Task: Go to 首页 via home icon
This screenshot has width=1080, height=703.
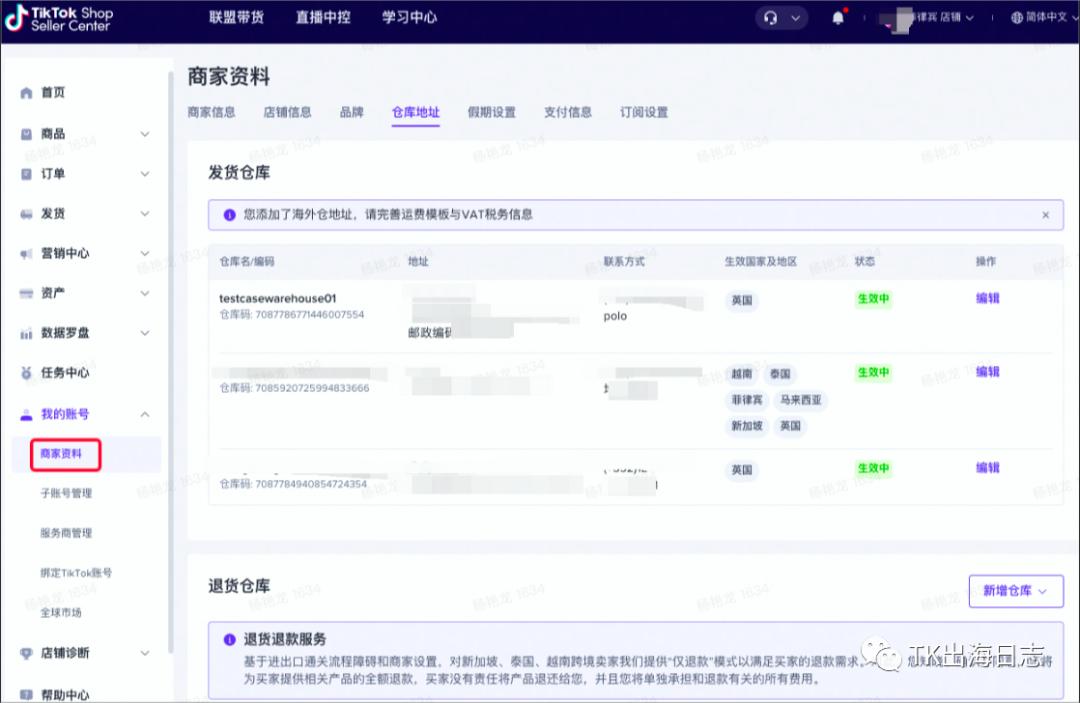Action: 27,93
